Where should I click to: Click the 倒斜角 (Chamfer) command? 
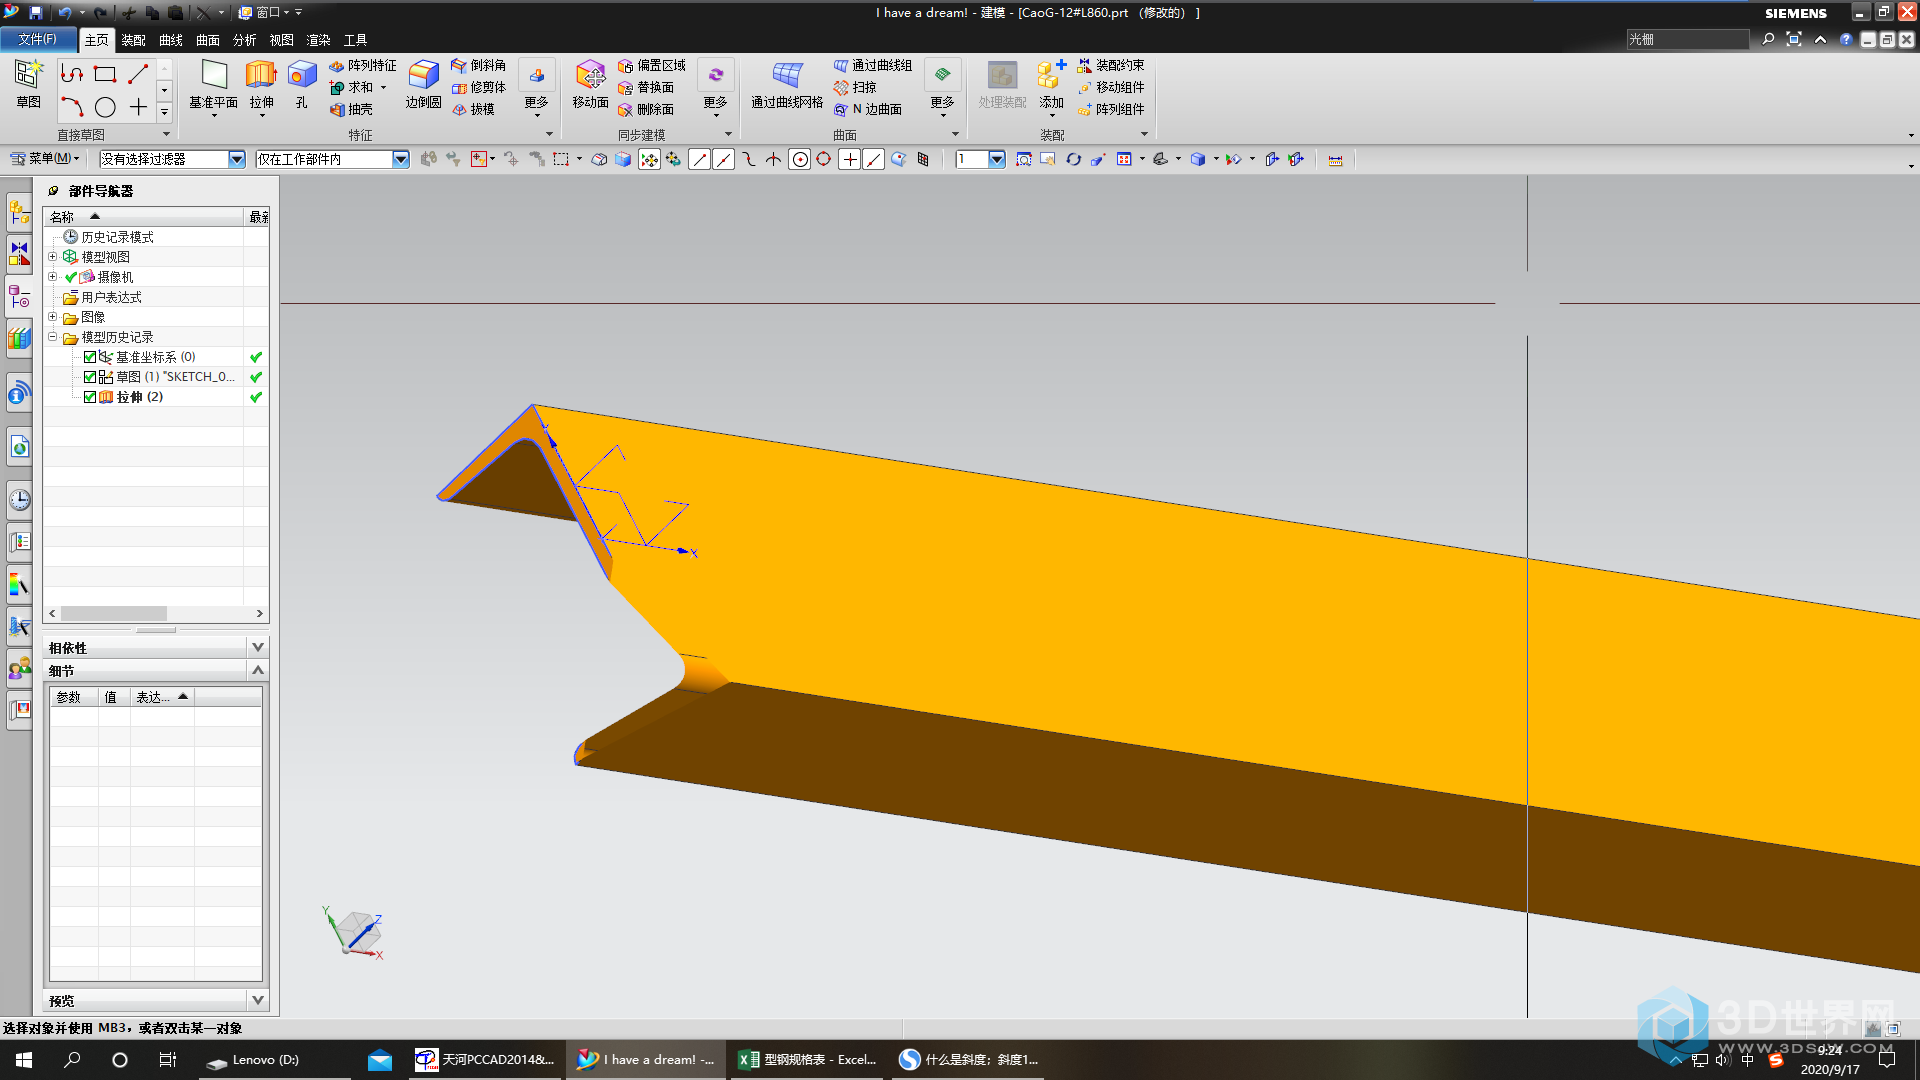tap(478, 65)
